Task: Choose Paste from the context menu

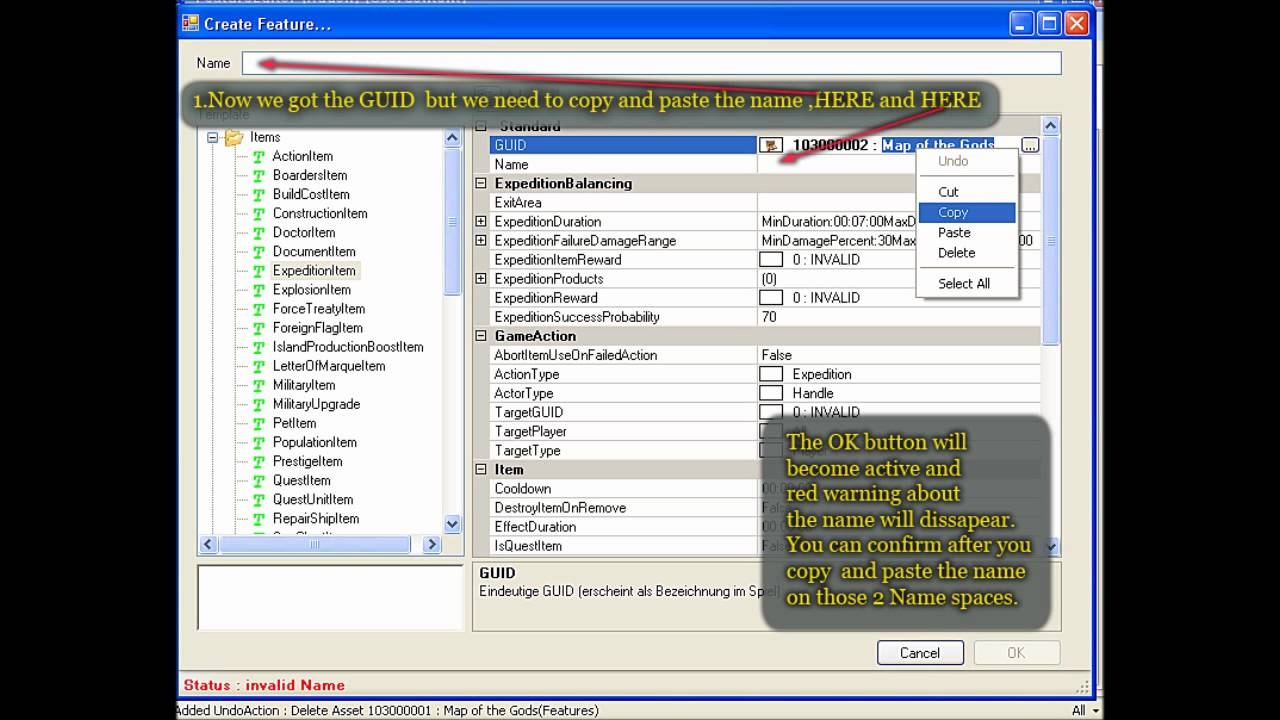Action: 966,232
